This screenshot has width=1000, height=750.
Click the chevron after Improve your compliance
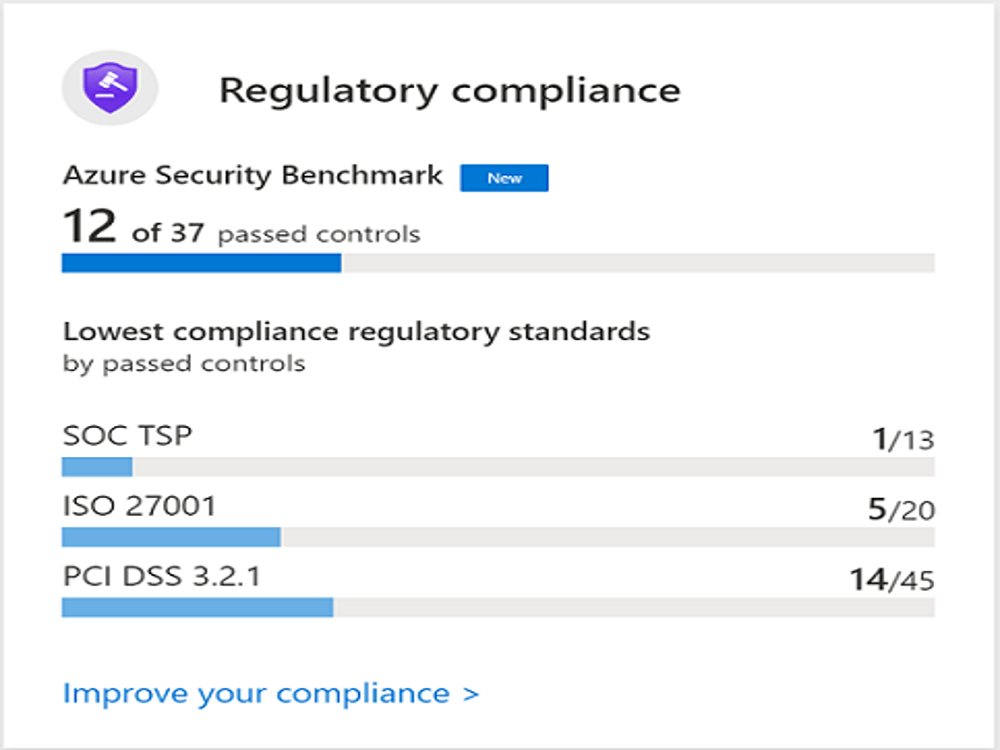(469, 692)
